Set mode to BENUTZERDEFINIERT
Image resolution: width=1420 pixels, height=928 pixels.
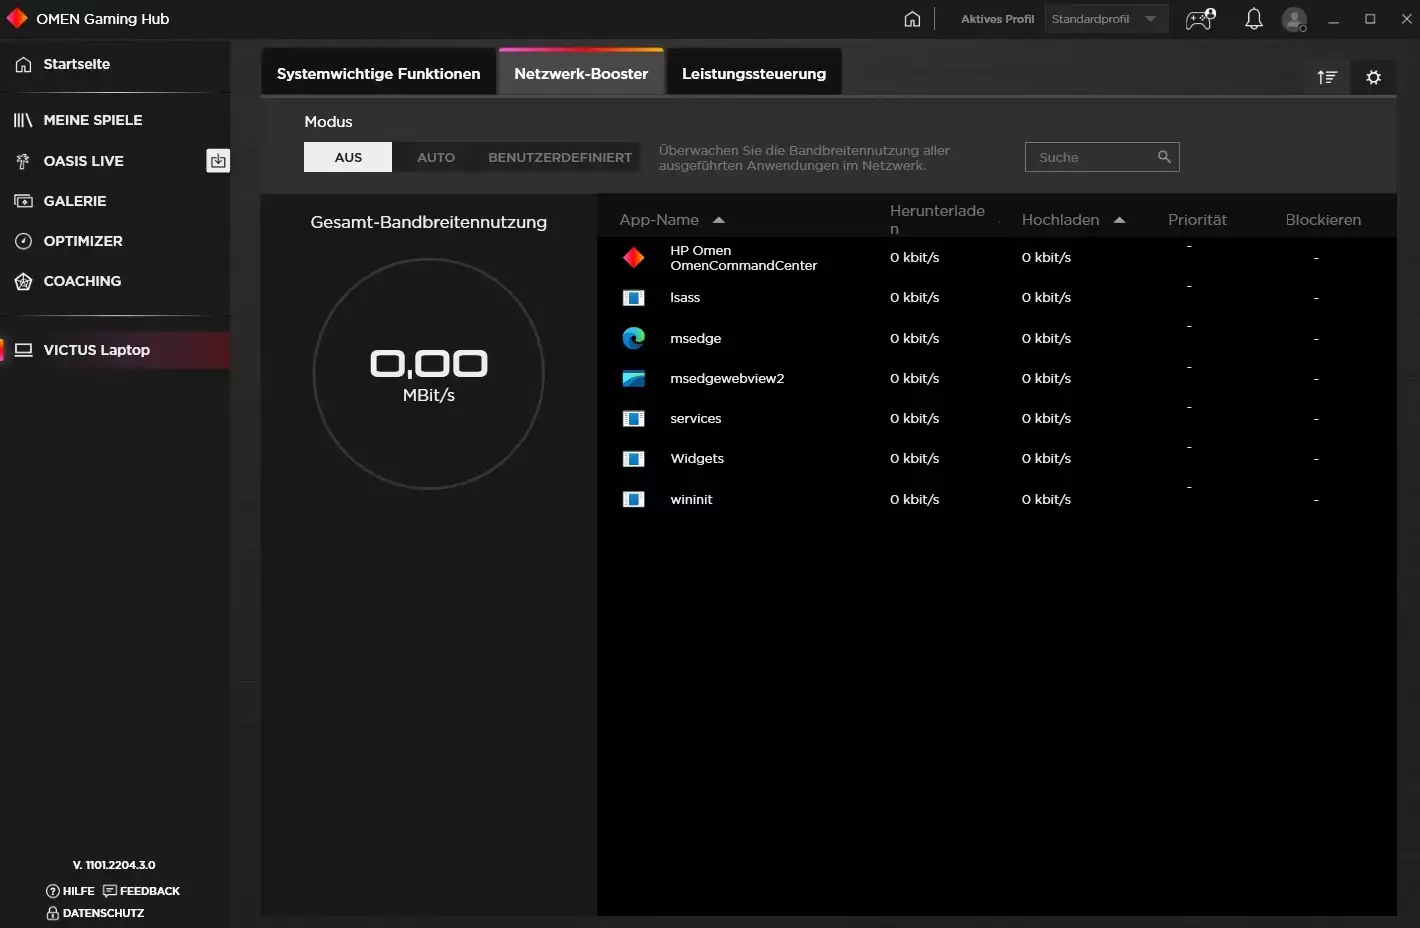[x=560, y=157]
